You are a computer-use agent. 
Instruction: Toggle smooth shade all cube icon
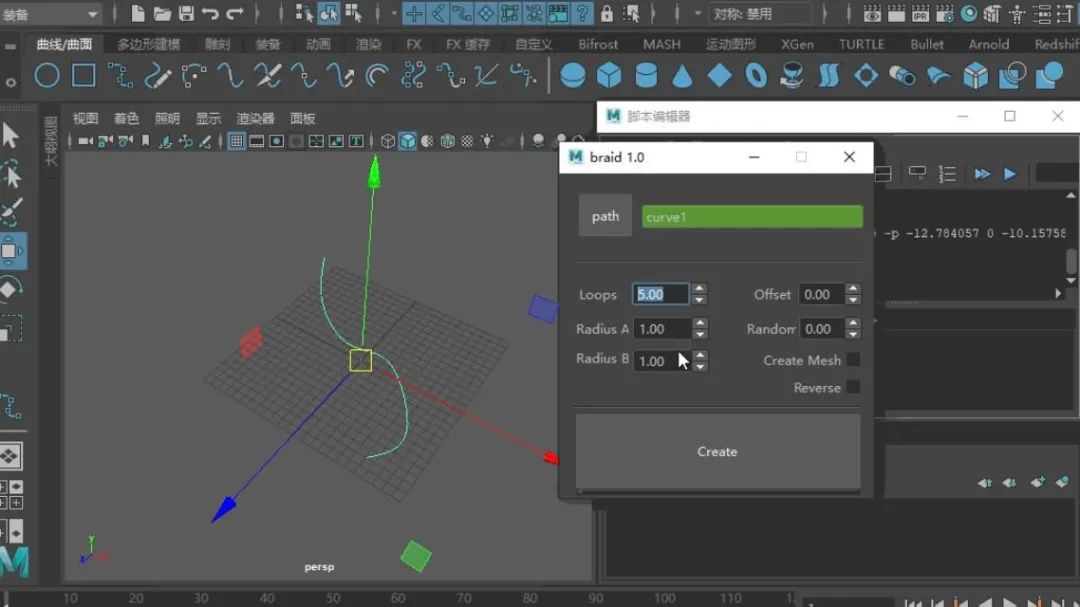tap(408, 141)
